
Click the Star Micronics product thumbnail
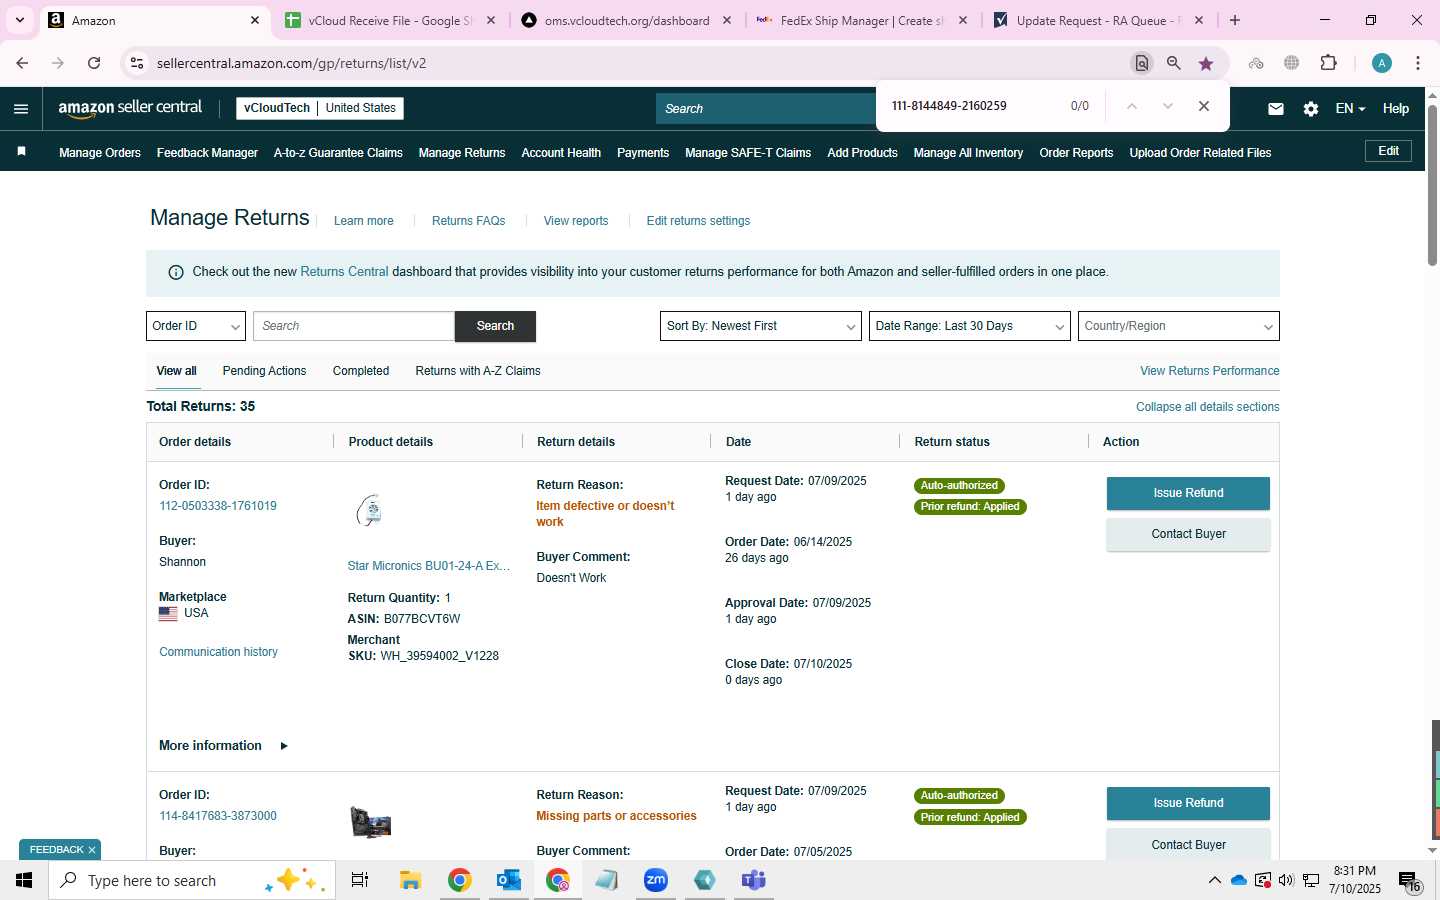pos(370,510)
